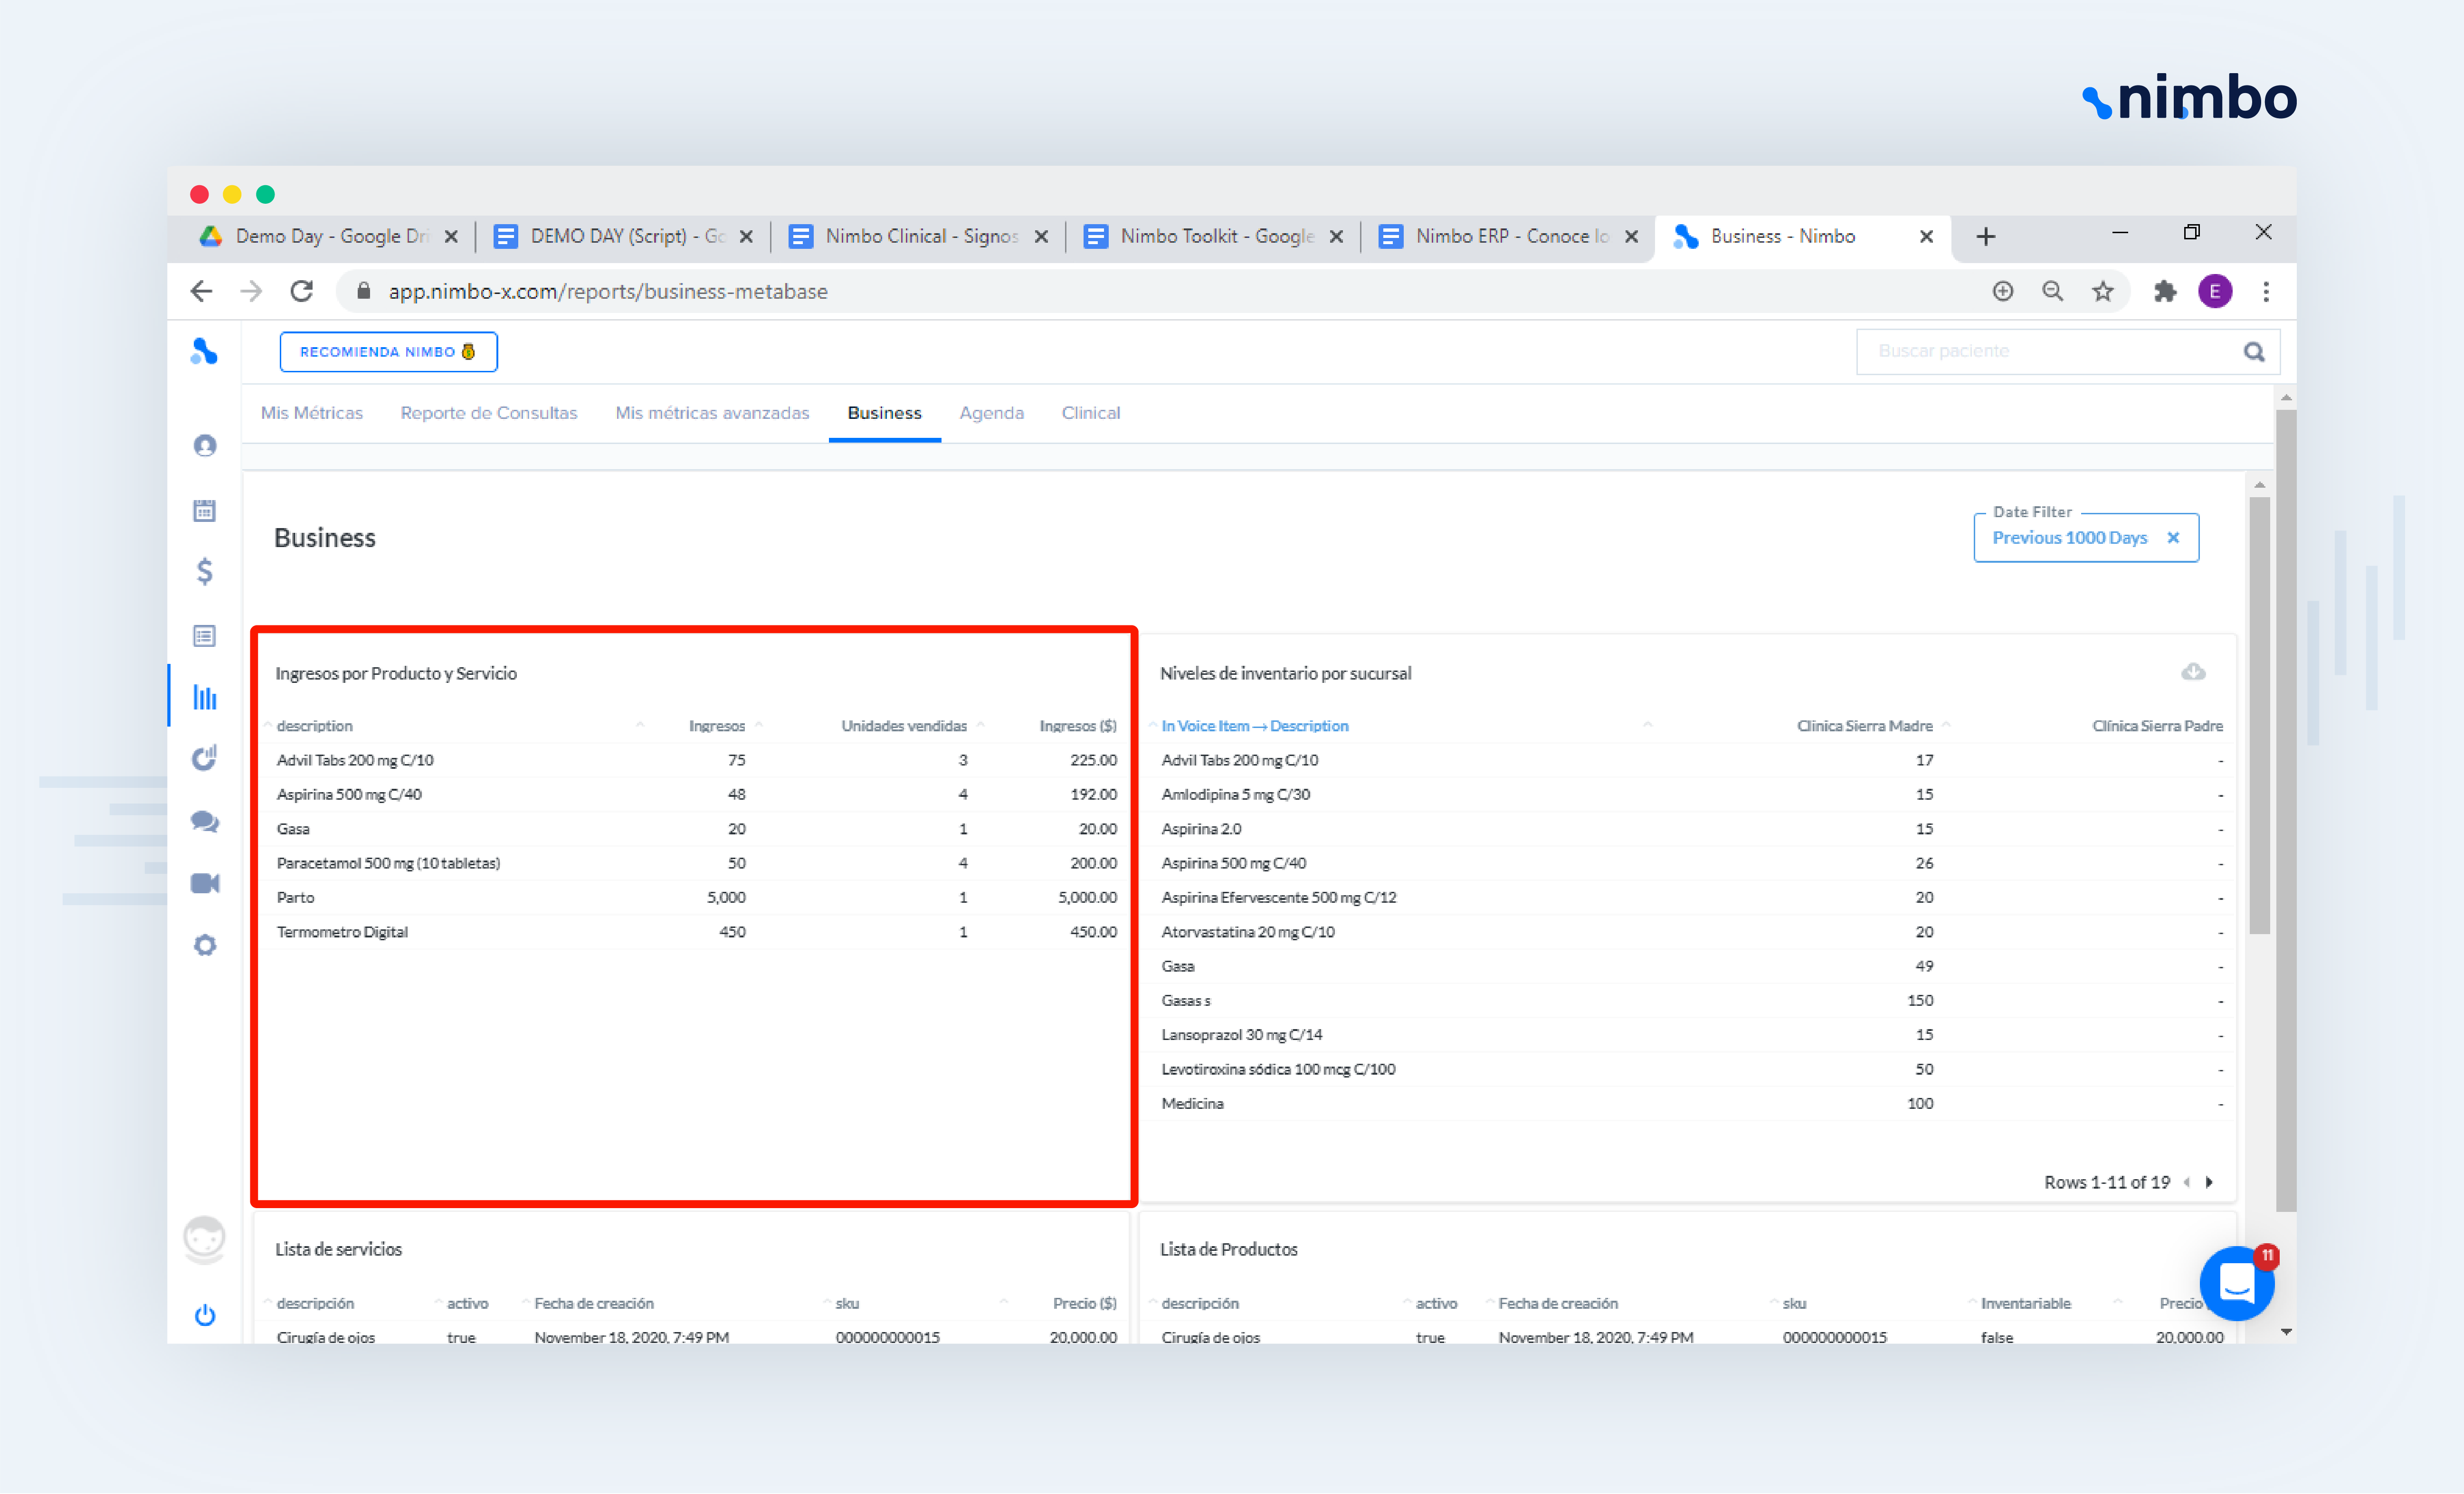Click the Recomienda Nimbo button
Viewport: 2464px width, 1494px height.
388,352
